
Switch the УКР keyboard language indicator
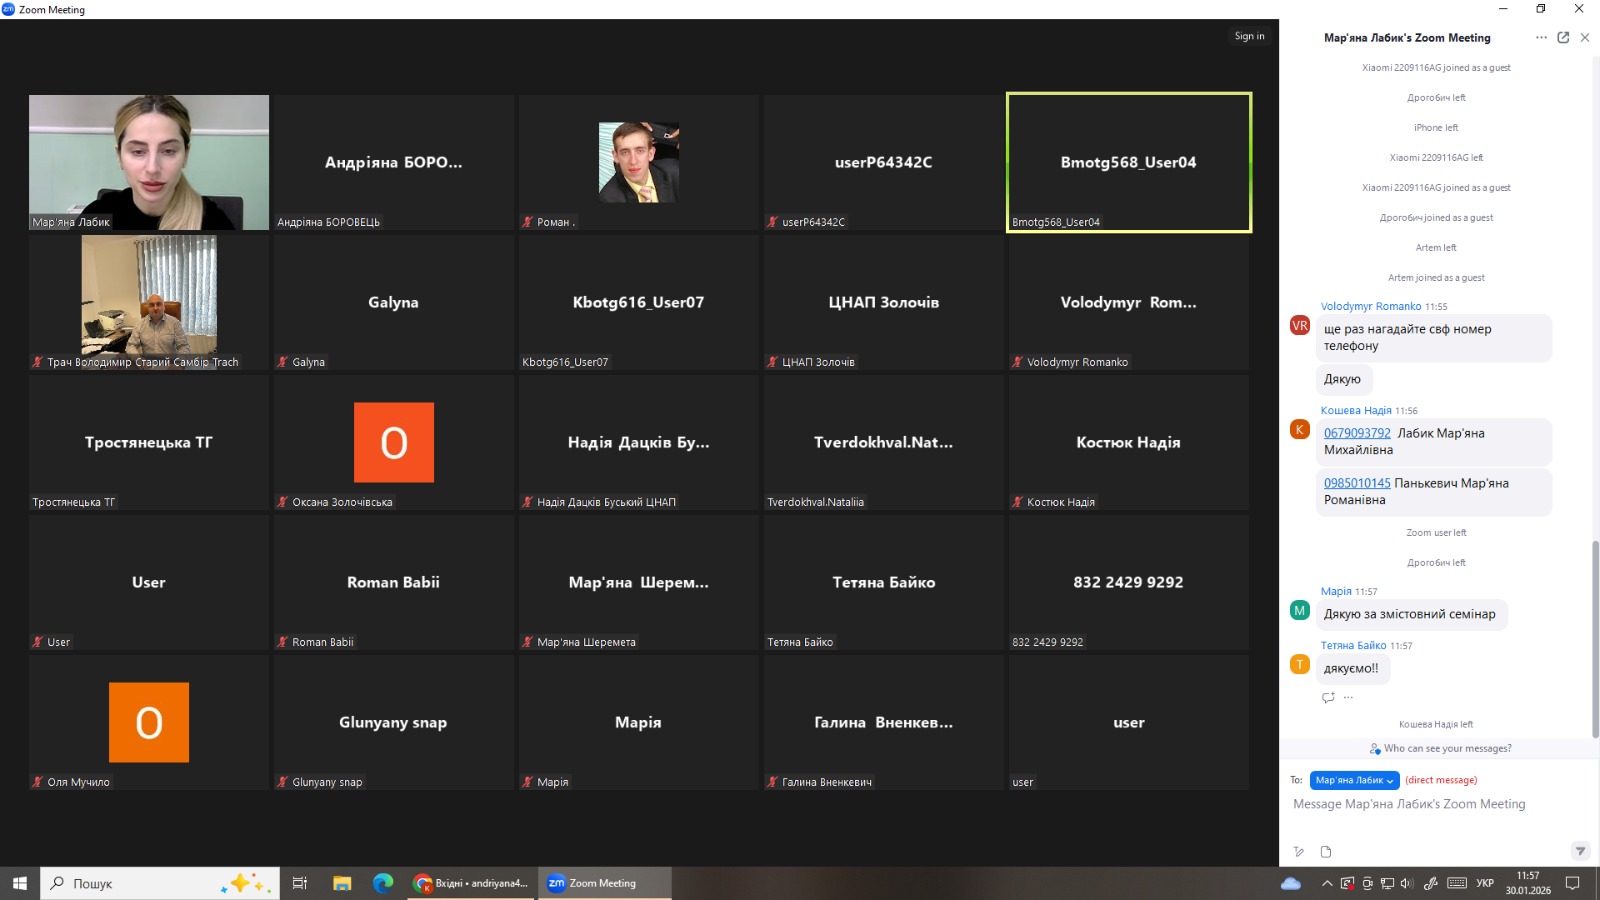coord(1485,883)
